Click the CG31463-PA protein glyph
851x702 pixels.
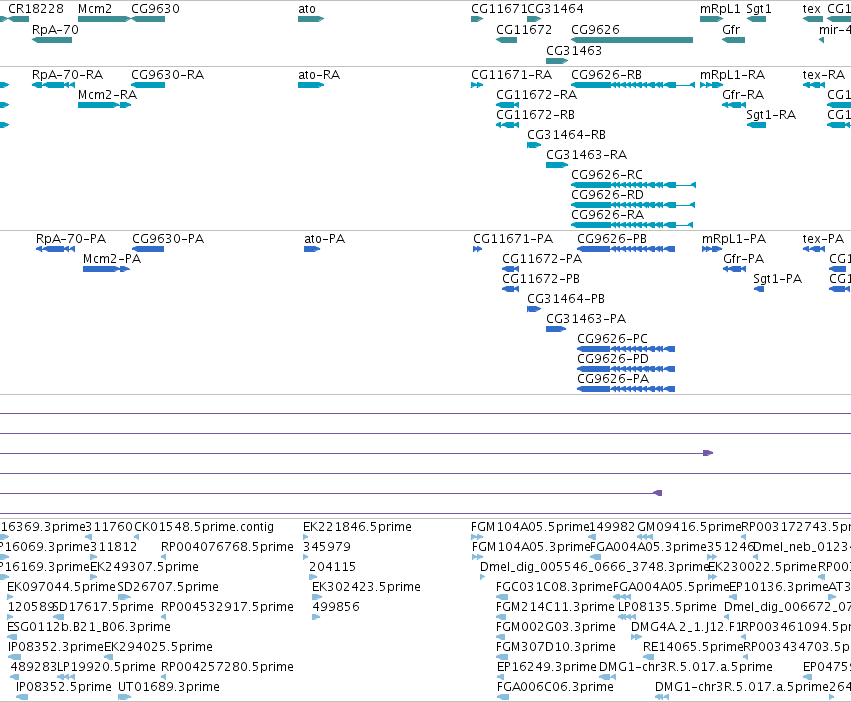tap(556, 329)
